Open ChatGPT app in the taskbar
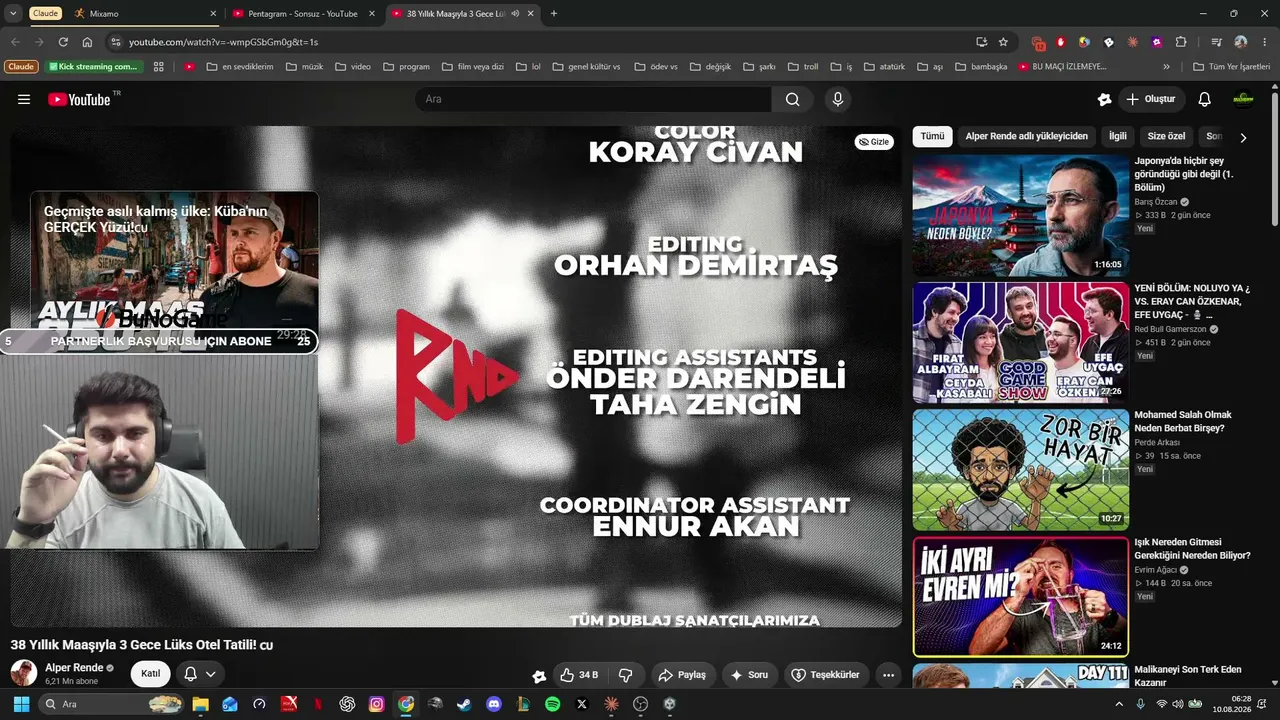 (347, 704)
